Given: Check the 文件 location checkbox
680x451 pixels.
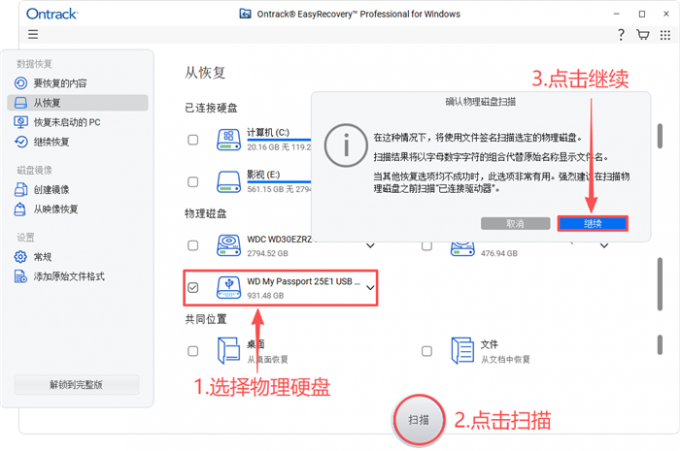Looking at the screenshot, I should click(x=427, y=351).
